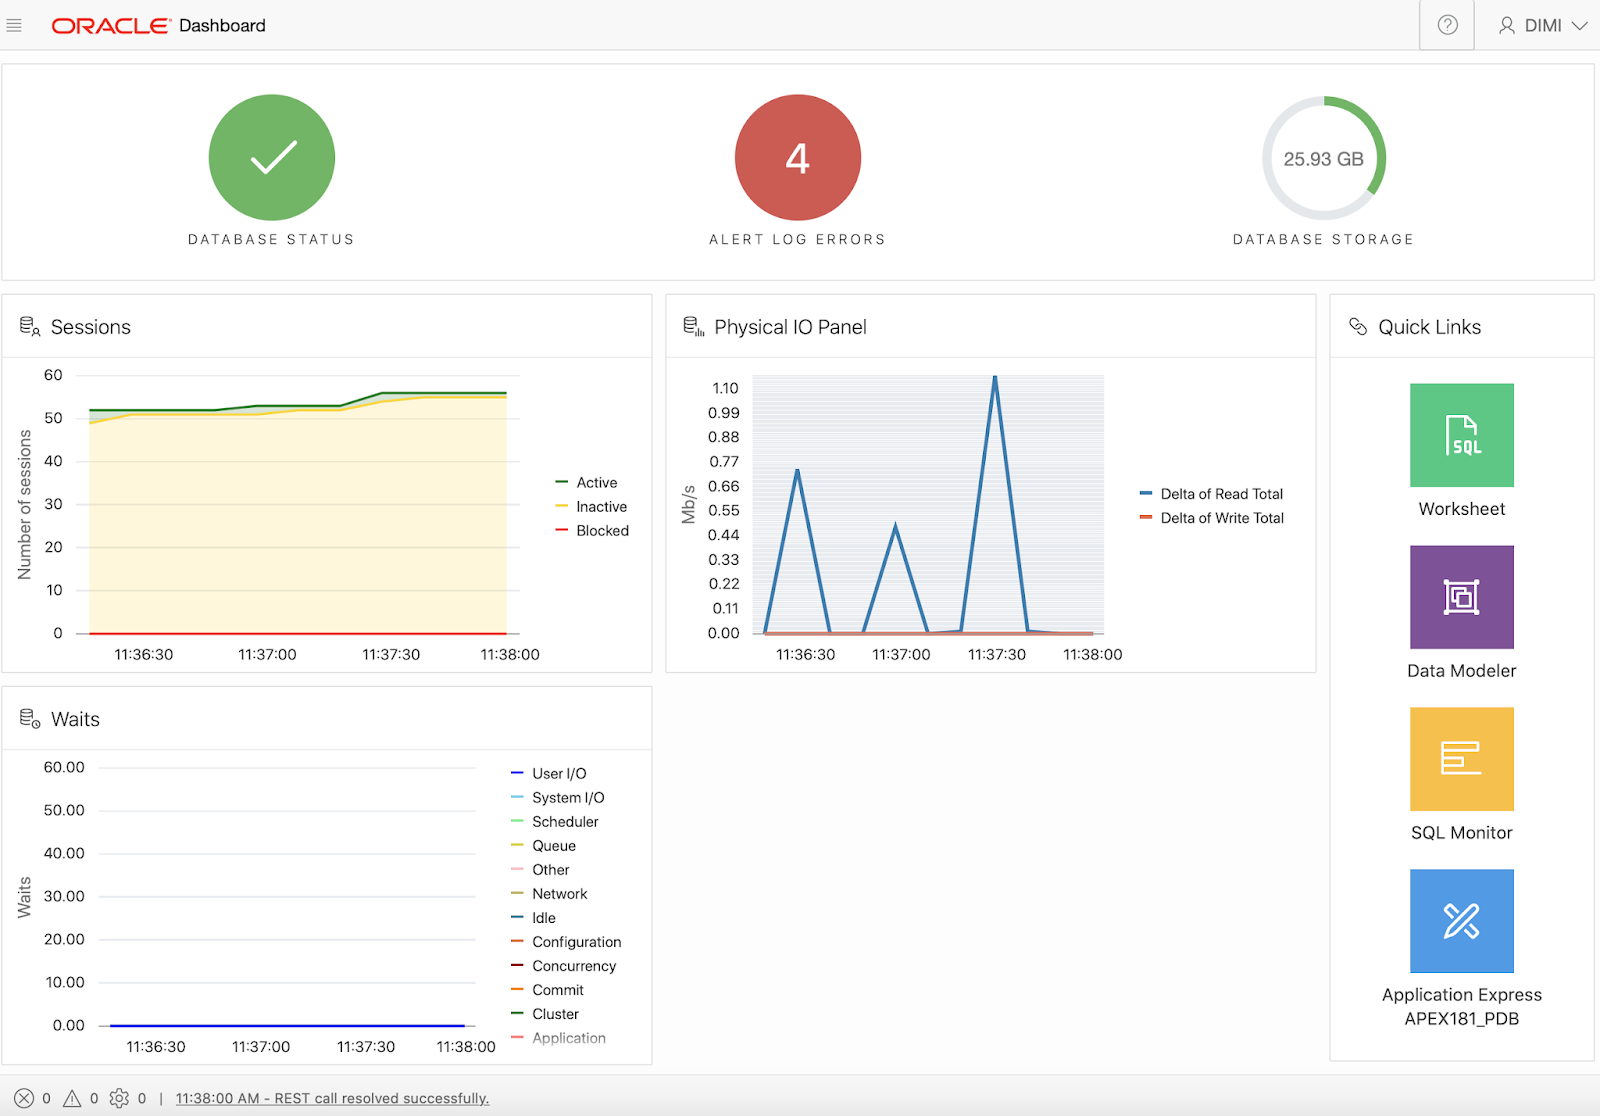1600x1116 pixels.
Task: Click the errors count icon in status bar
Action: pos(24,1098)
